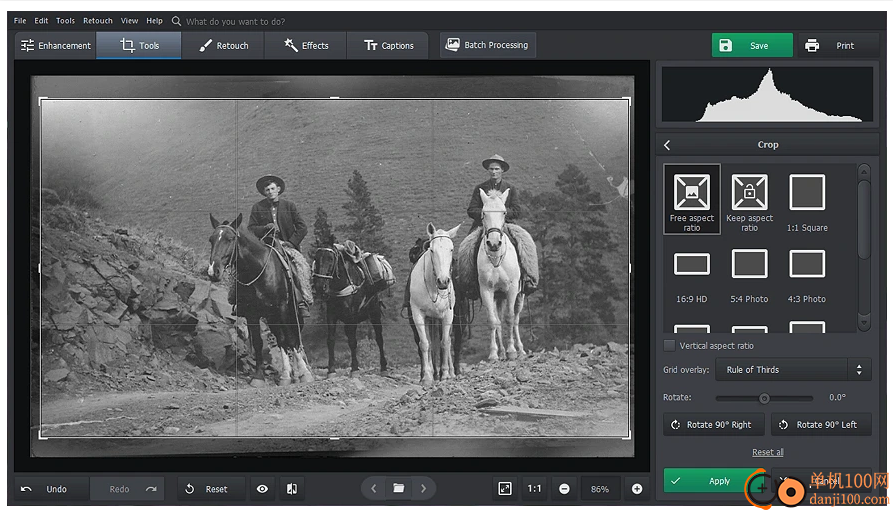Image resolution: width=893 pixels, height=510 pixels.
Task: Click the Reset button in bottom bar
Action: [x=211, y=489]
